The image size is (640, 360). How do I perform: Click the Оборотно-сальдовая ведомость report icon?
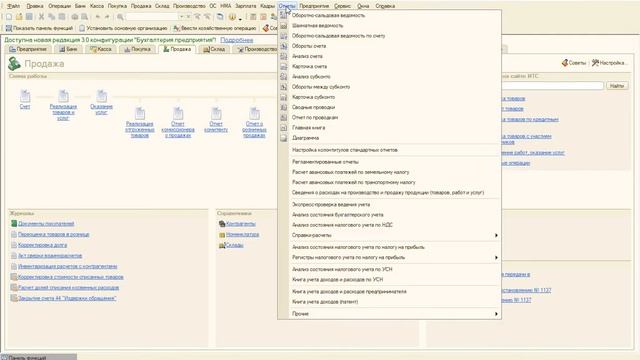pos(284,16)
